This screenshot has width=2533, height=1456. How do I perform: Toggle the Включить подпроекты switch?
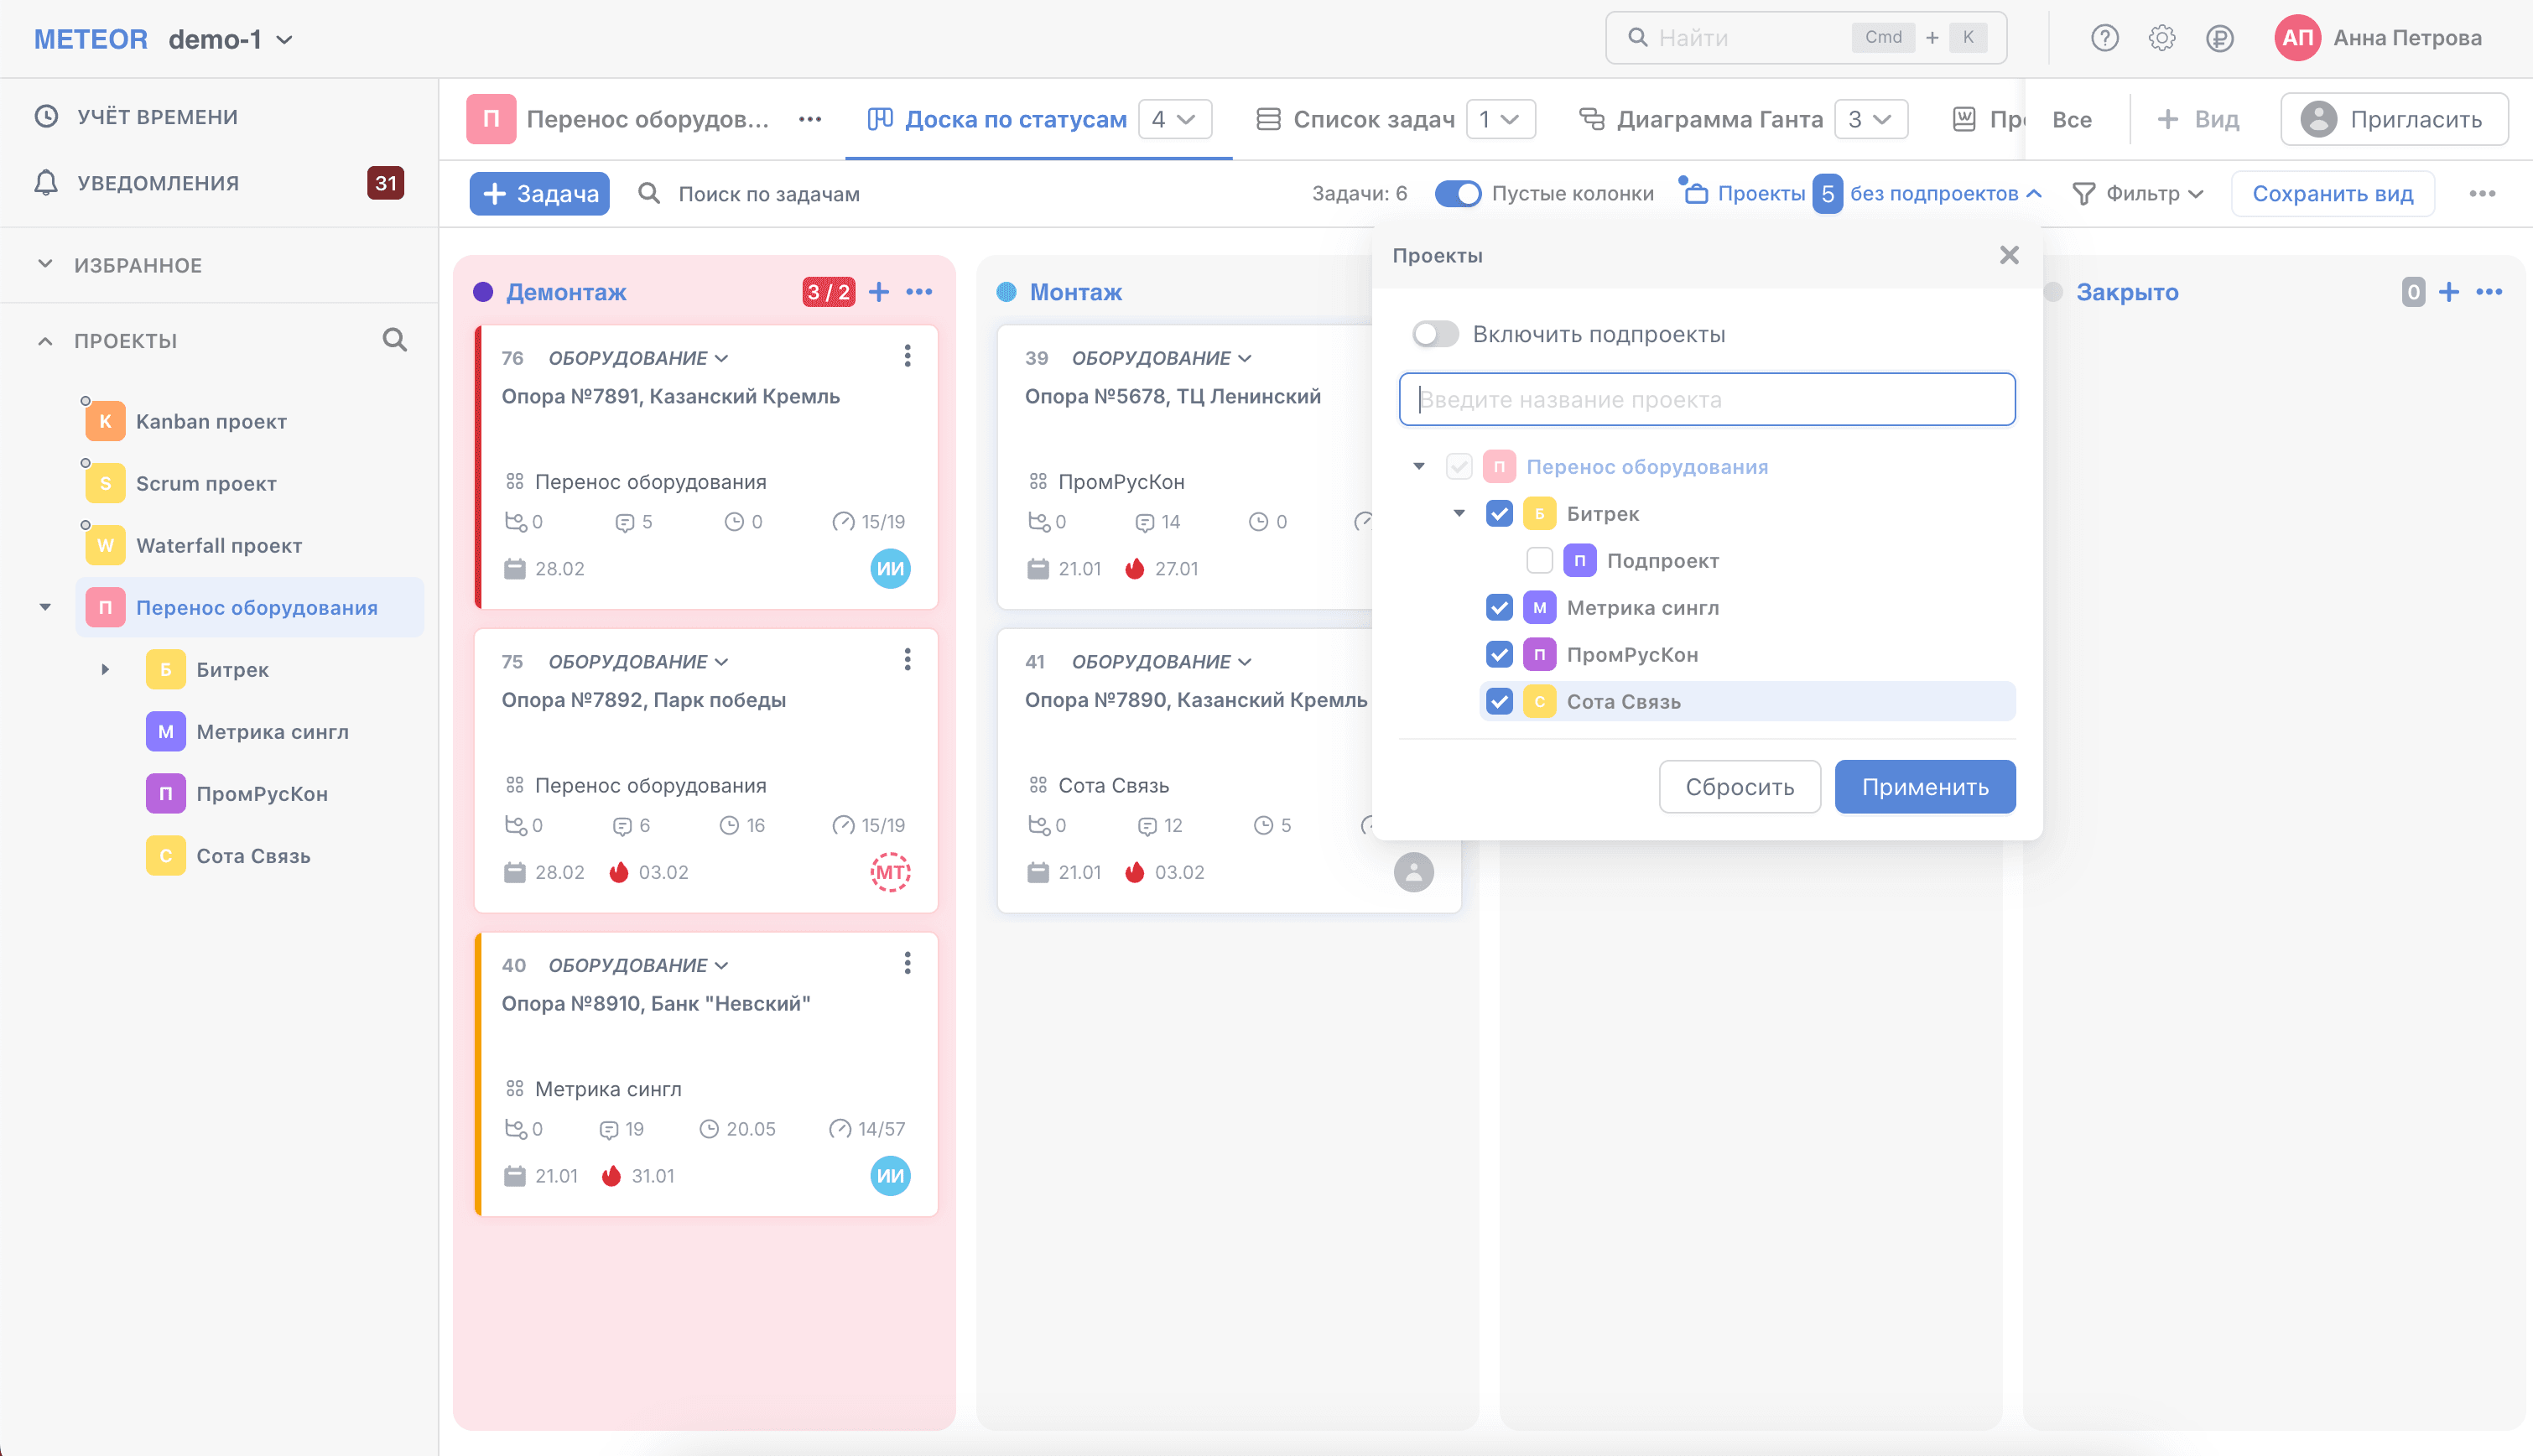tap(1435, 334)
